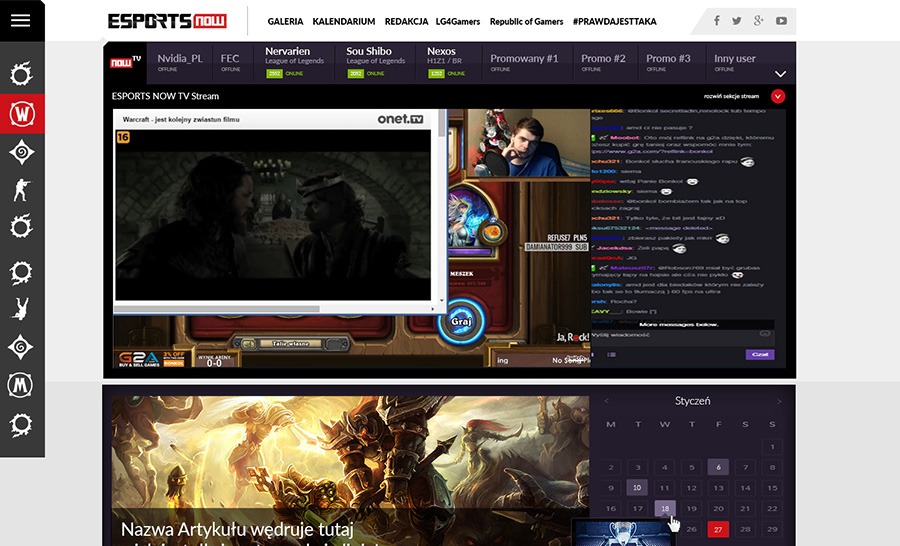Pick the upside-down diving figure sidebar icon
900x546 pixels.
tap(21, 309)
